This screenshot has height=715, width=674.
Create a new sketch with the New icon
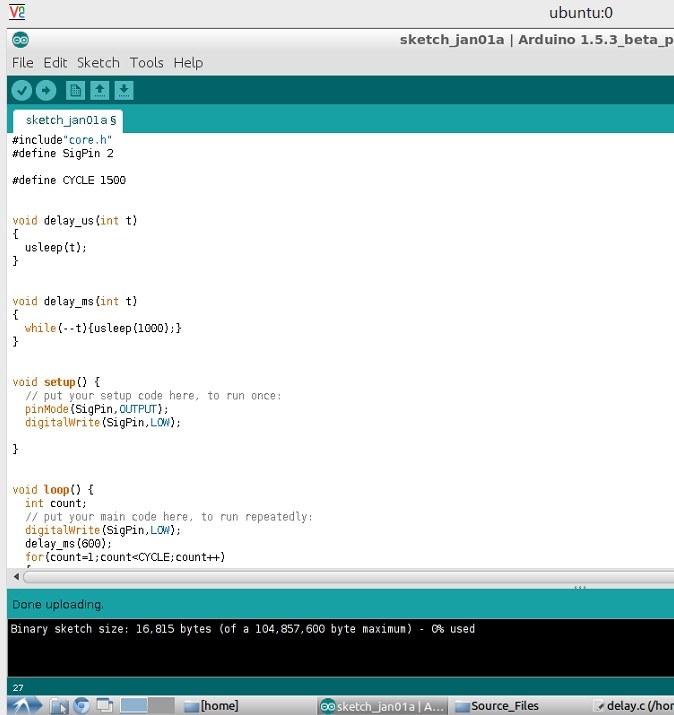coord(75,90)
